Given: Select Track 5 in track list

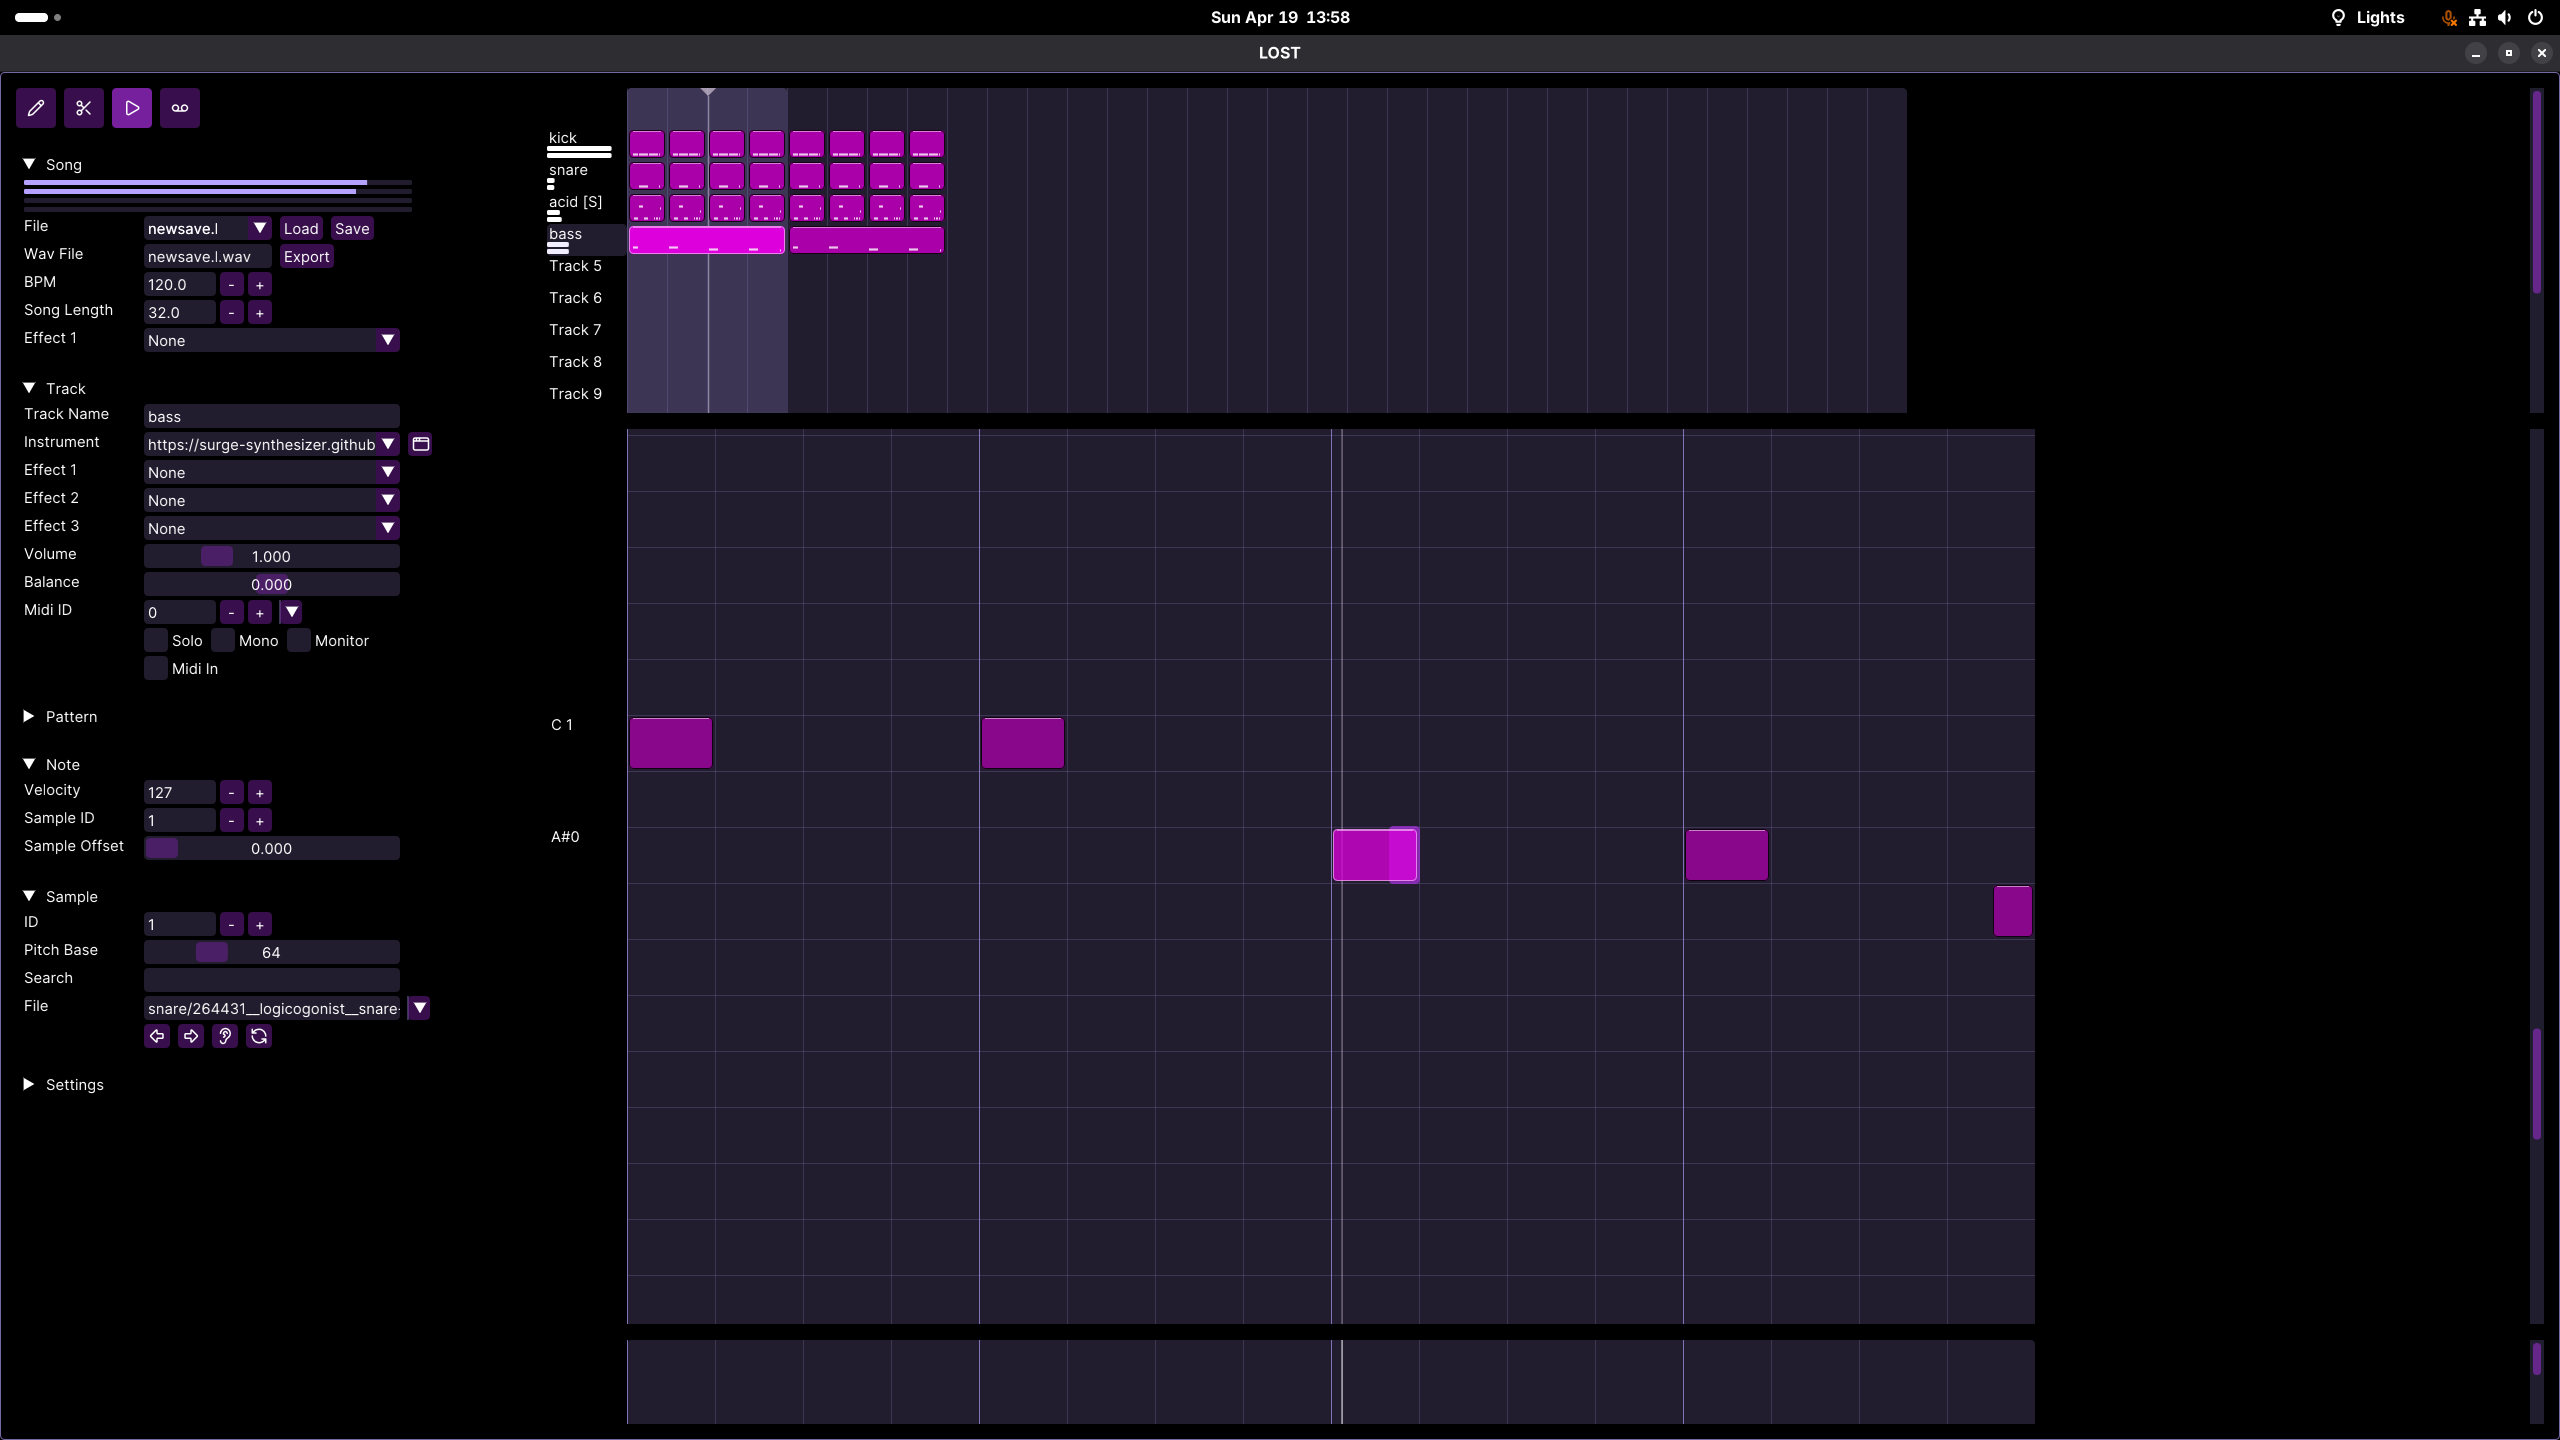Looking at the screenshot, I should click(575, 266).
